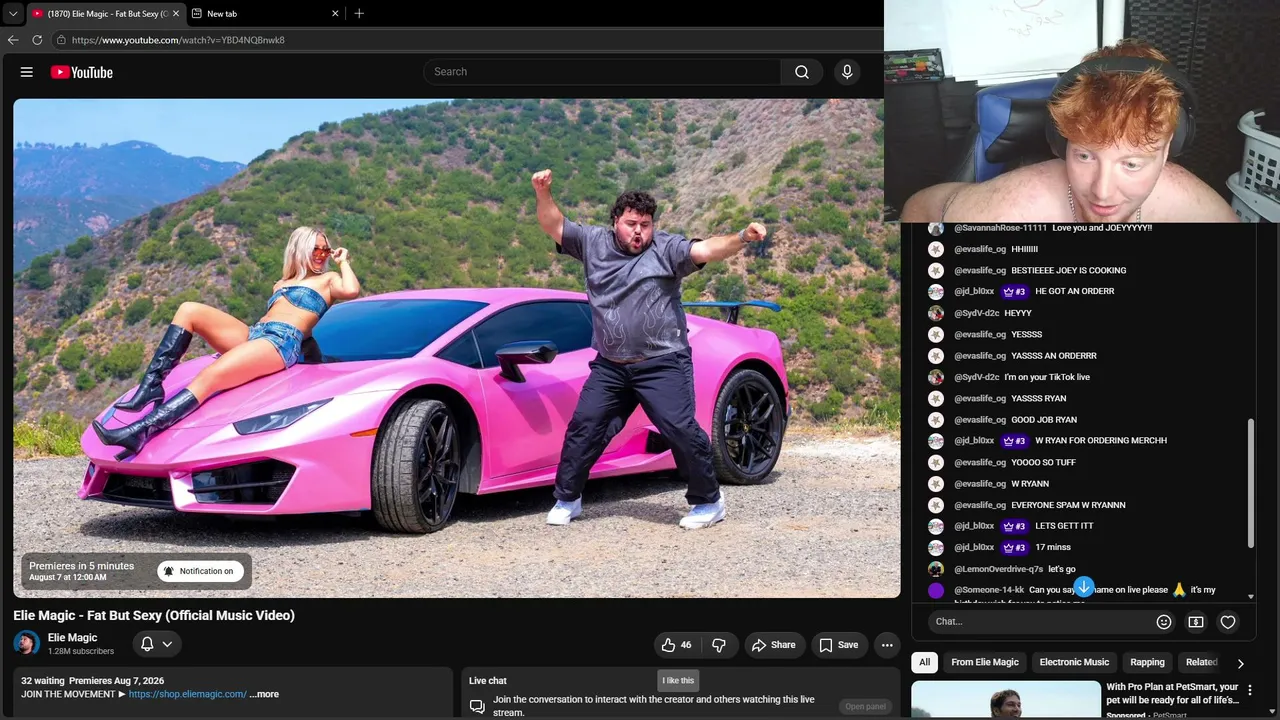This screenshot has width=1280, height=720.
Task: Select the All filter chip
Action: point(925,662)
